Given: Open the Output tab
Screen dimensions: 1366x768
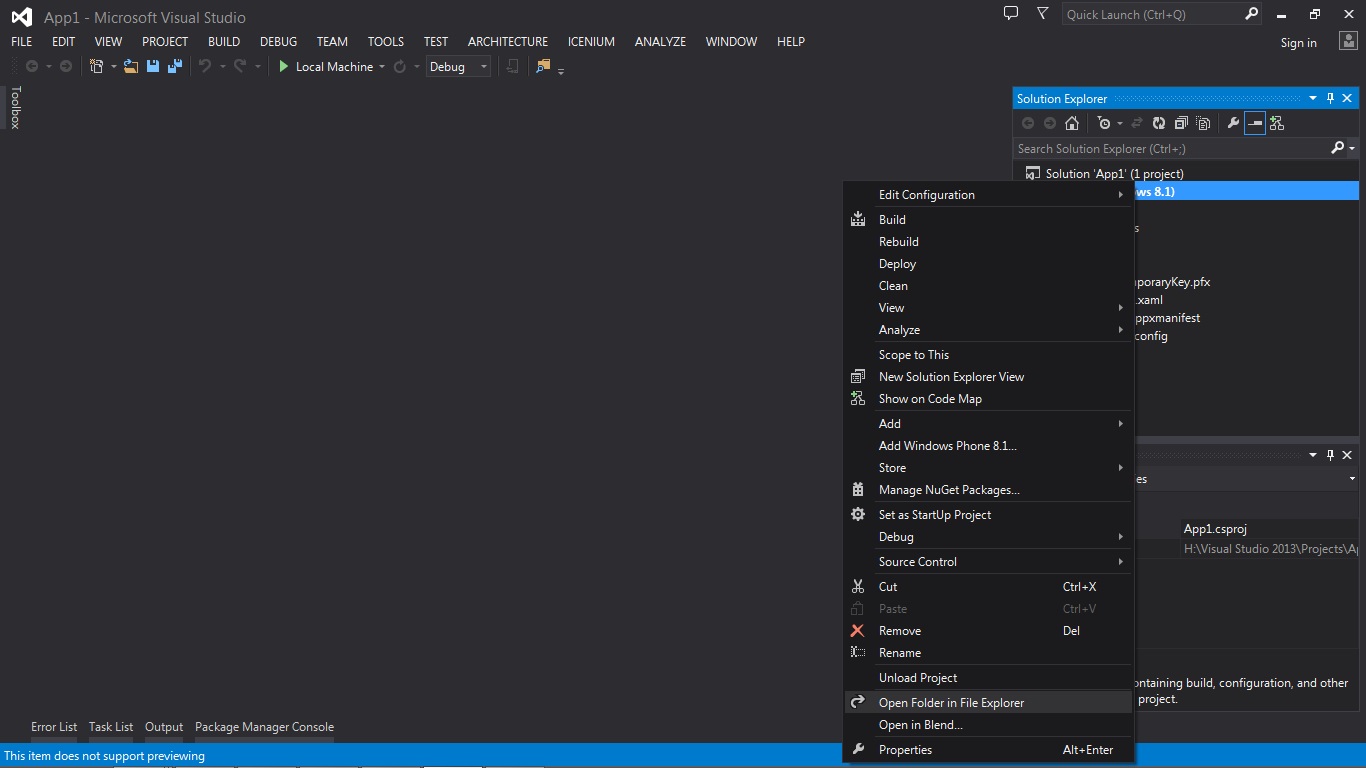Looking at the screenshot, I should pyautogui.click(x=164, y=727).
